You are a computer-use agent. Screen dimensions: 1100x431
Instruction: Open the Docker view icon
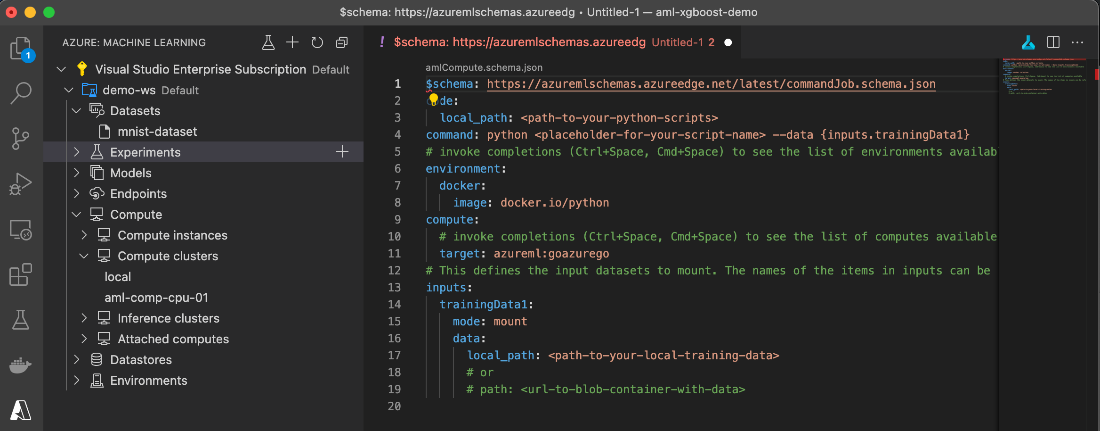(21, 366)
